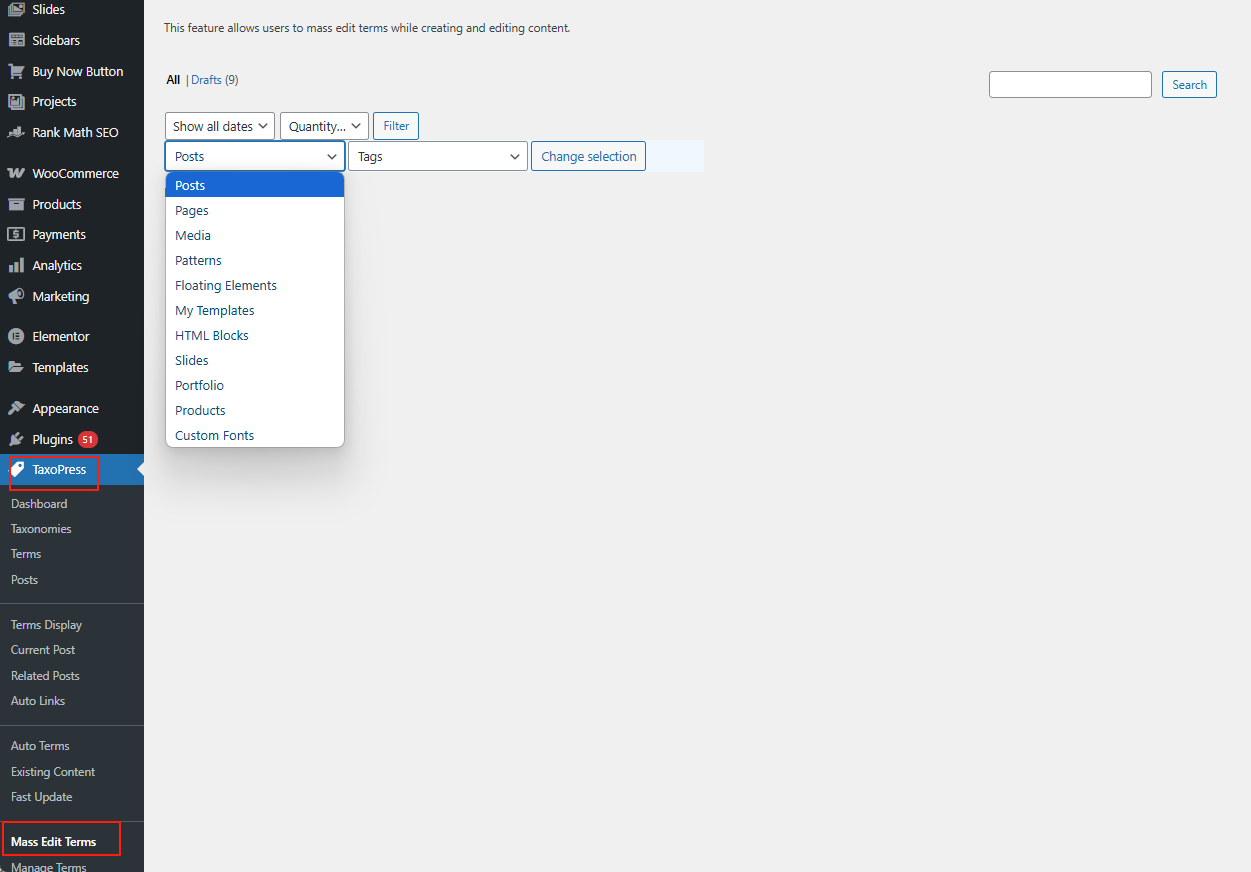Click the Buy Now Button cart icon
1251x872 pixels.
[x=16, y=72]
